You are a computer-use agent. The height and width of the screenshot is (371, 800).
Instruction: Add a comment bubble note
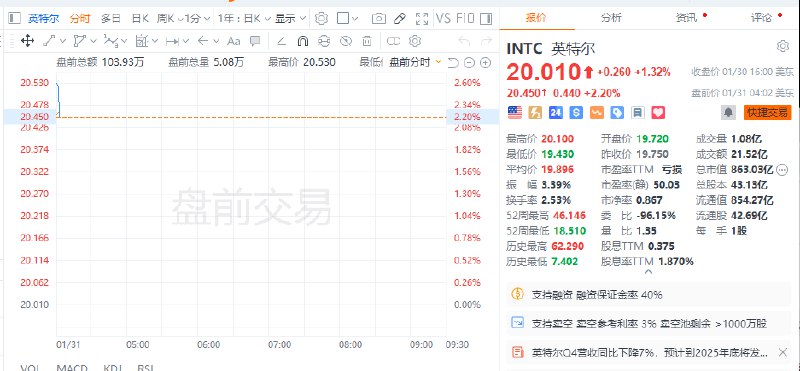click(255, 41)
